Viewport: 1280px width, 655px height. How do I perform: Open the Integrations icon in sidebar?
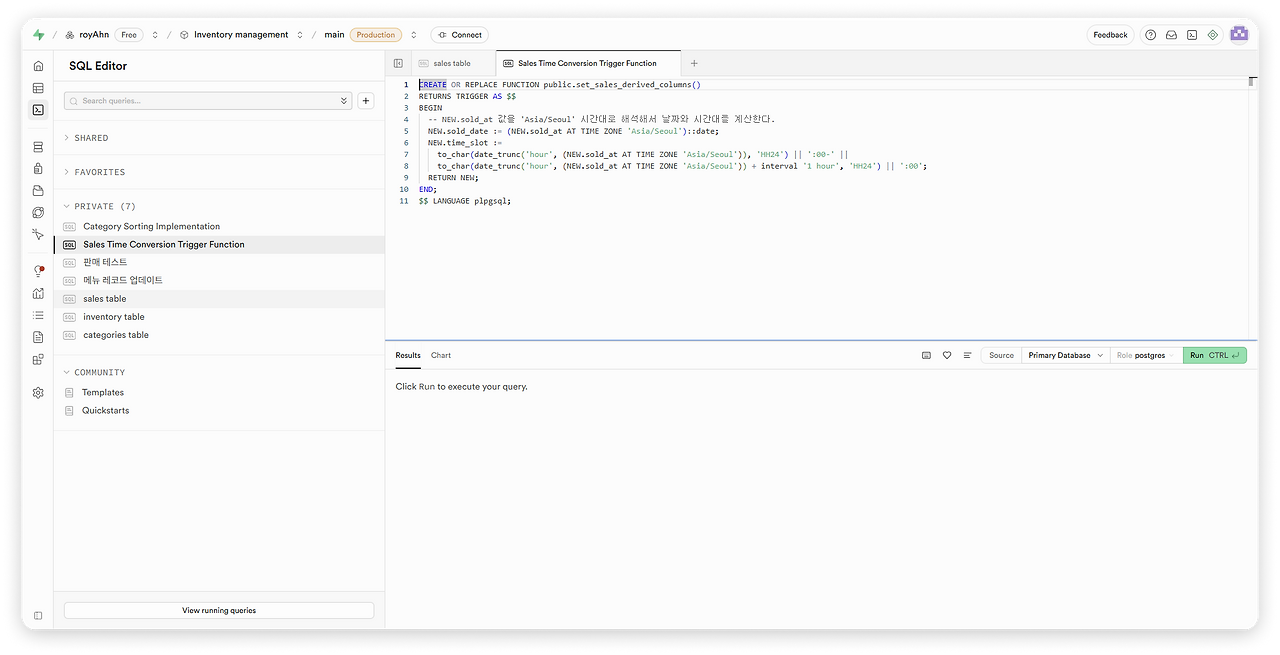38,359
